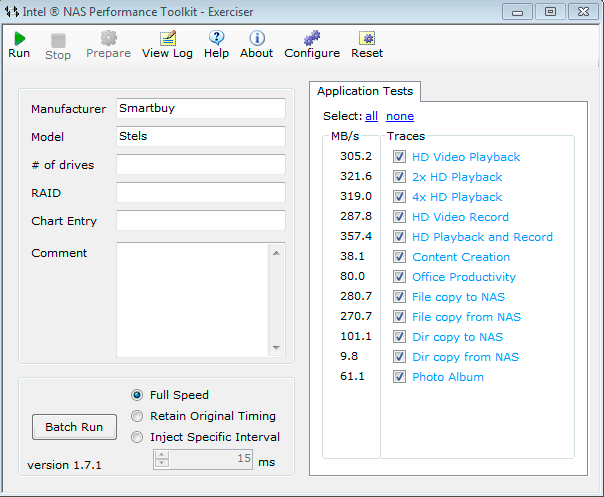This screenshot has width=604, height=497.
Task: Toggle the 2x HD Playback checkbox
Action: click(399, 177)
